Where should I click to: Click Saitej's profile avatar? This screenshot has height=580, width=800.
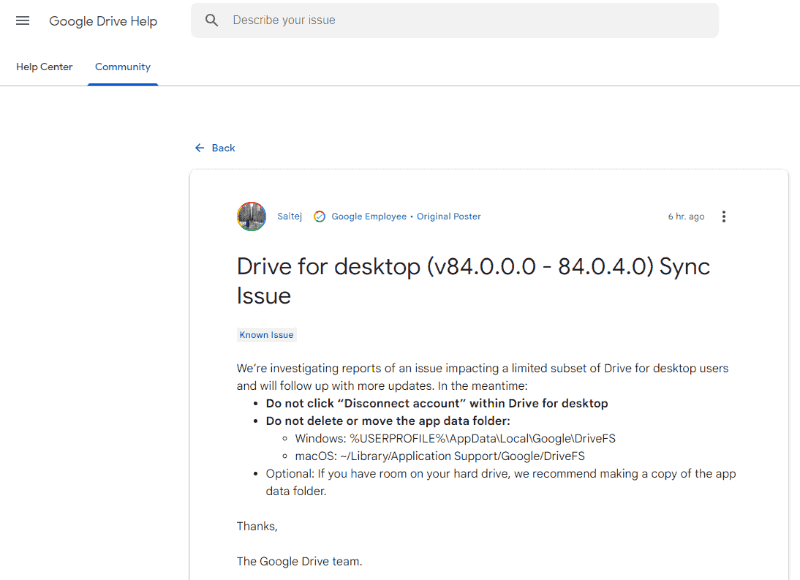tap(251, 216)
